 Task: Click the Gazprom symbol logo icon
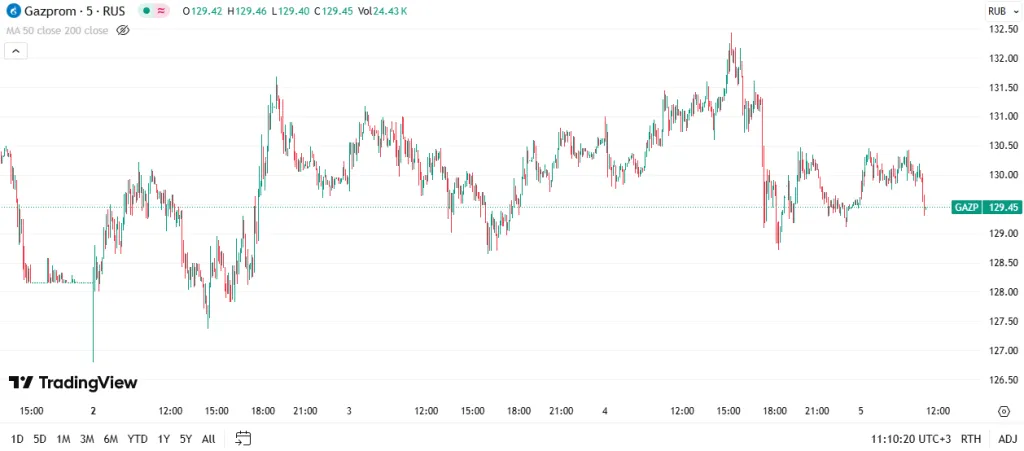click(x=13, y=11)
